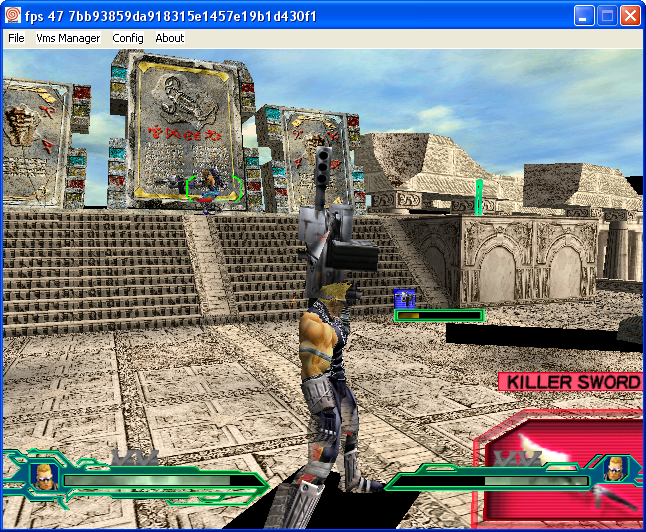The height and width of the screenshot is (532, 646).
Task: Click the KILLER SWORD weapon label
Action: (x=571, y=382)
